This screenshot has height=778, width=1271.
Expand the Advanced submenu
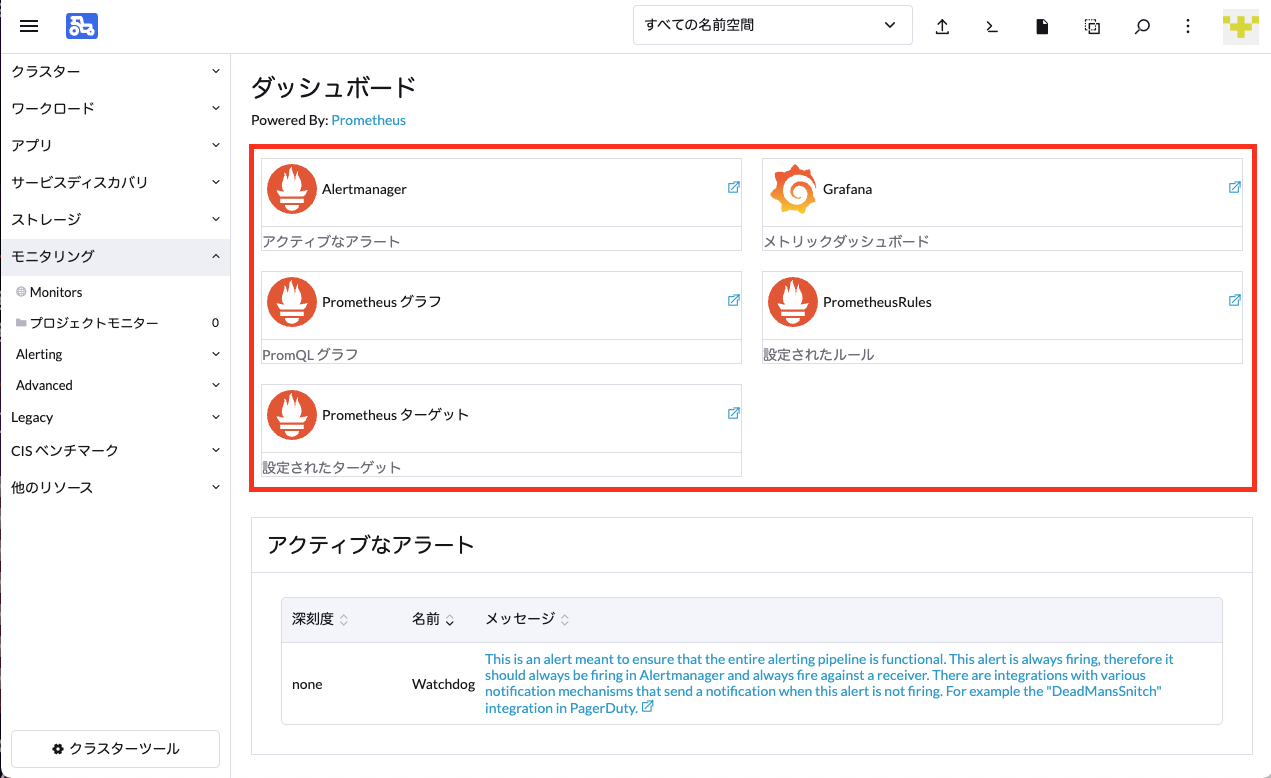pyautogui.click(x=115, y=385)
